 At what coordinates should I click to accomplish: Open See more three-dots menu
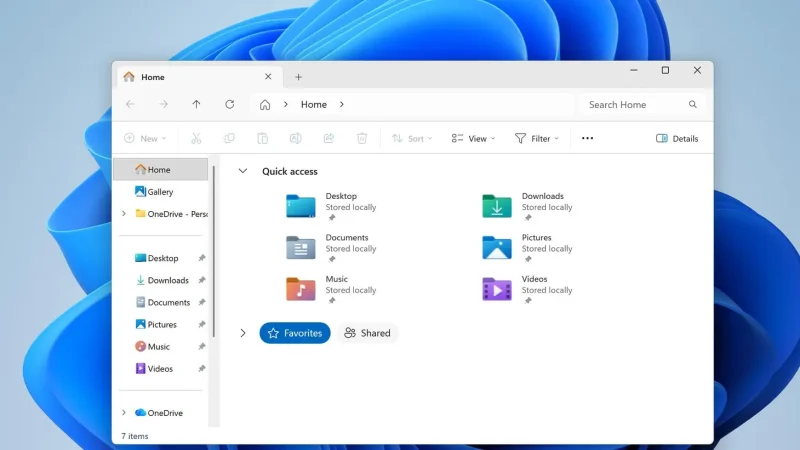click(x=587, y=138)
